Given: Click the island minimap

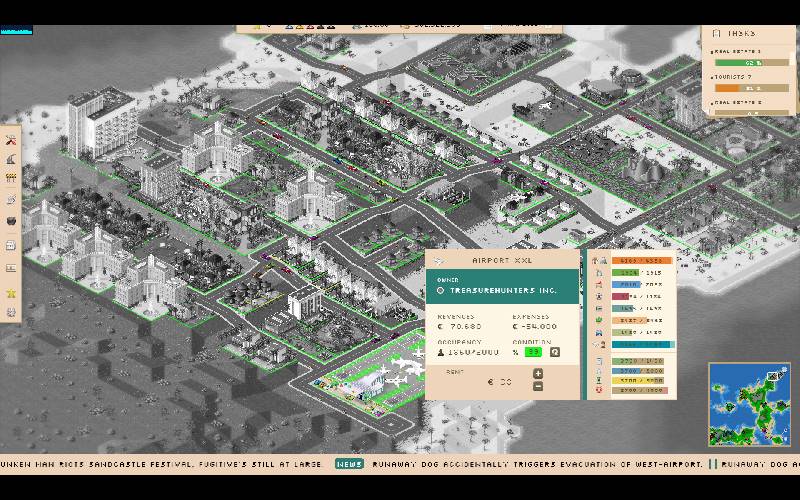Looking at the screenshot, I should [x=749, y=404].
